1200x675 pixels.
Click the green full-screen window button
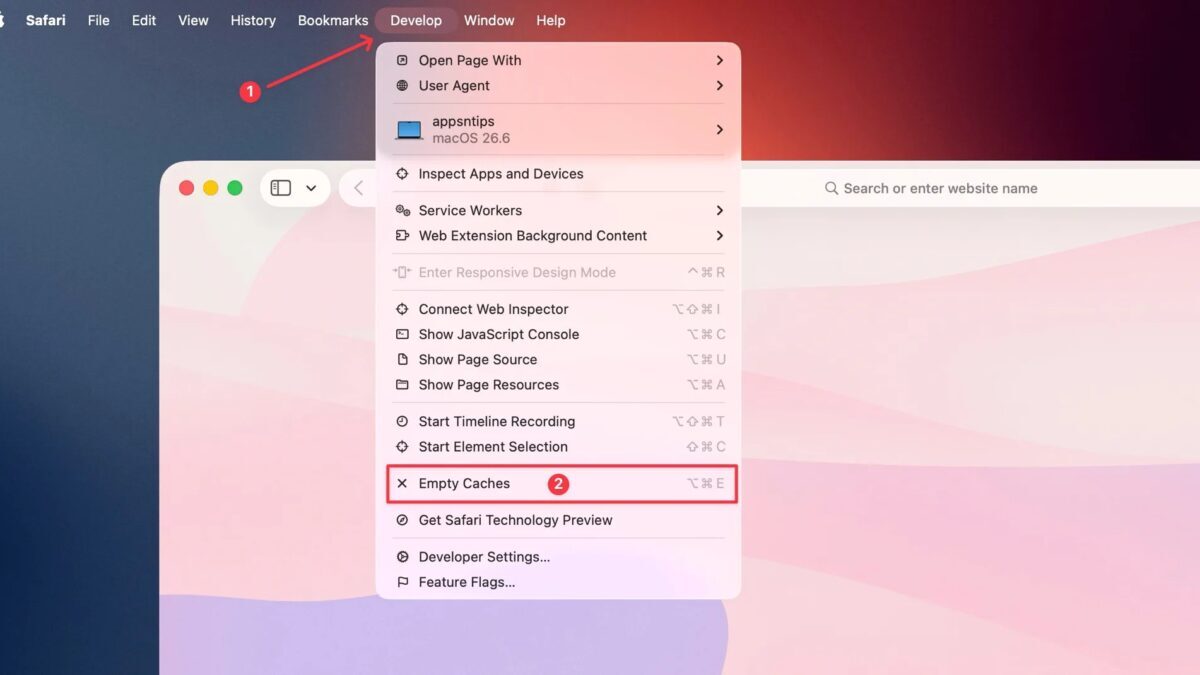(235, 188)
